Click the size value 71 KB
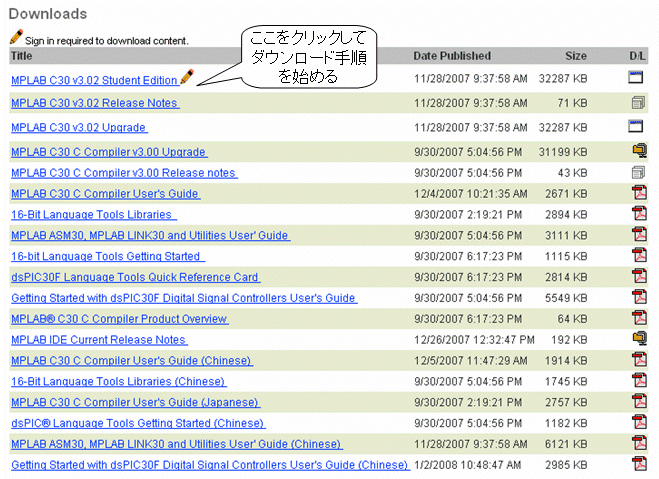Viewport: 659px width, 479px height. [x=572, y=103]
